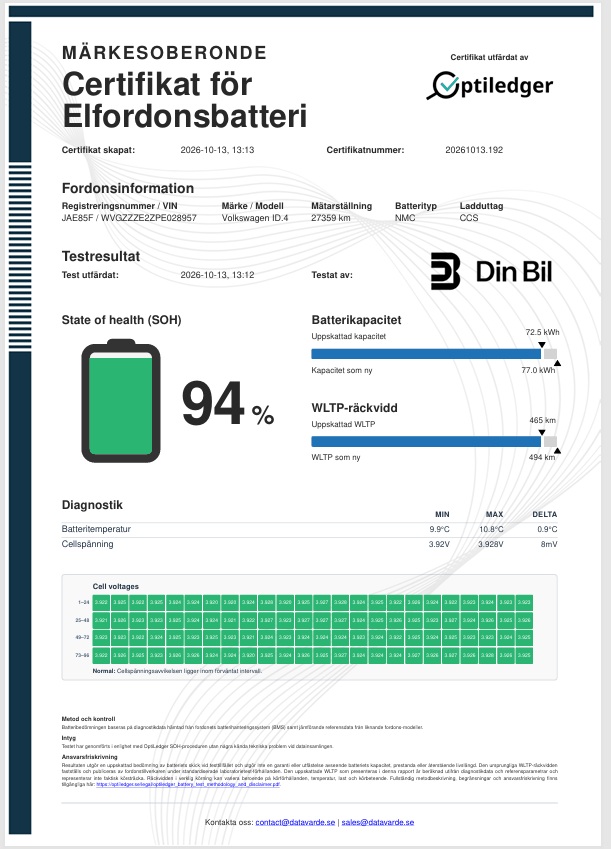Click the WLTP-räckvidd heading

[354, 408]
